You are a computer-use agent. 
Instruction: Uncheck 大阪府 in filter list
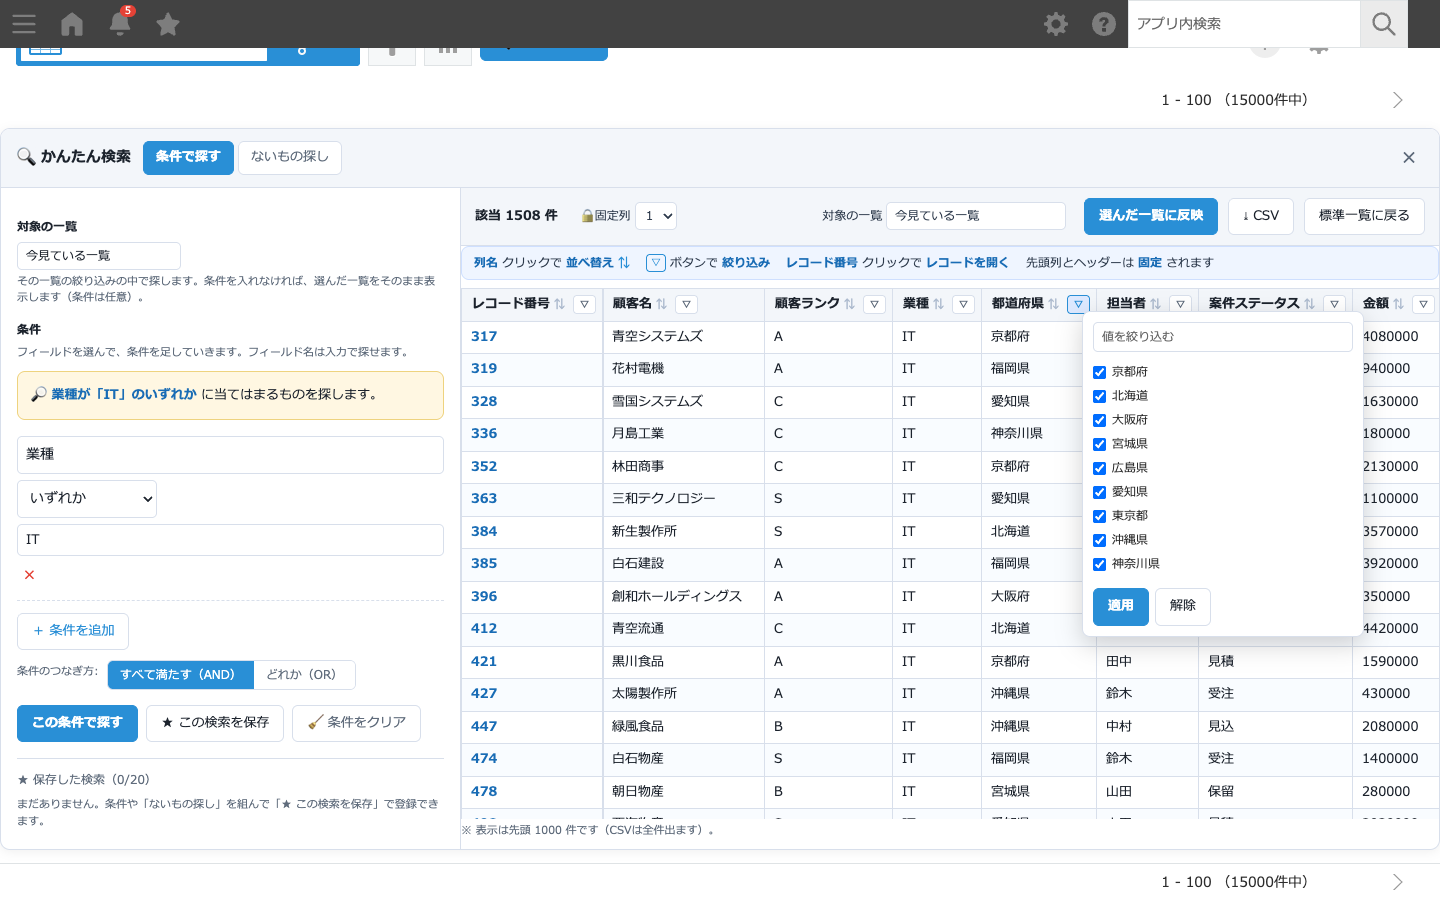(x=1099, y=420)
